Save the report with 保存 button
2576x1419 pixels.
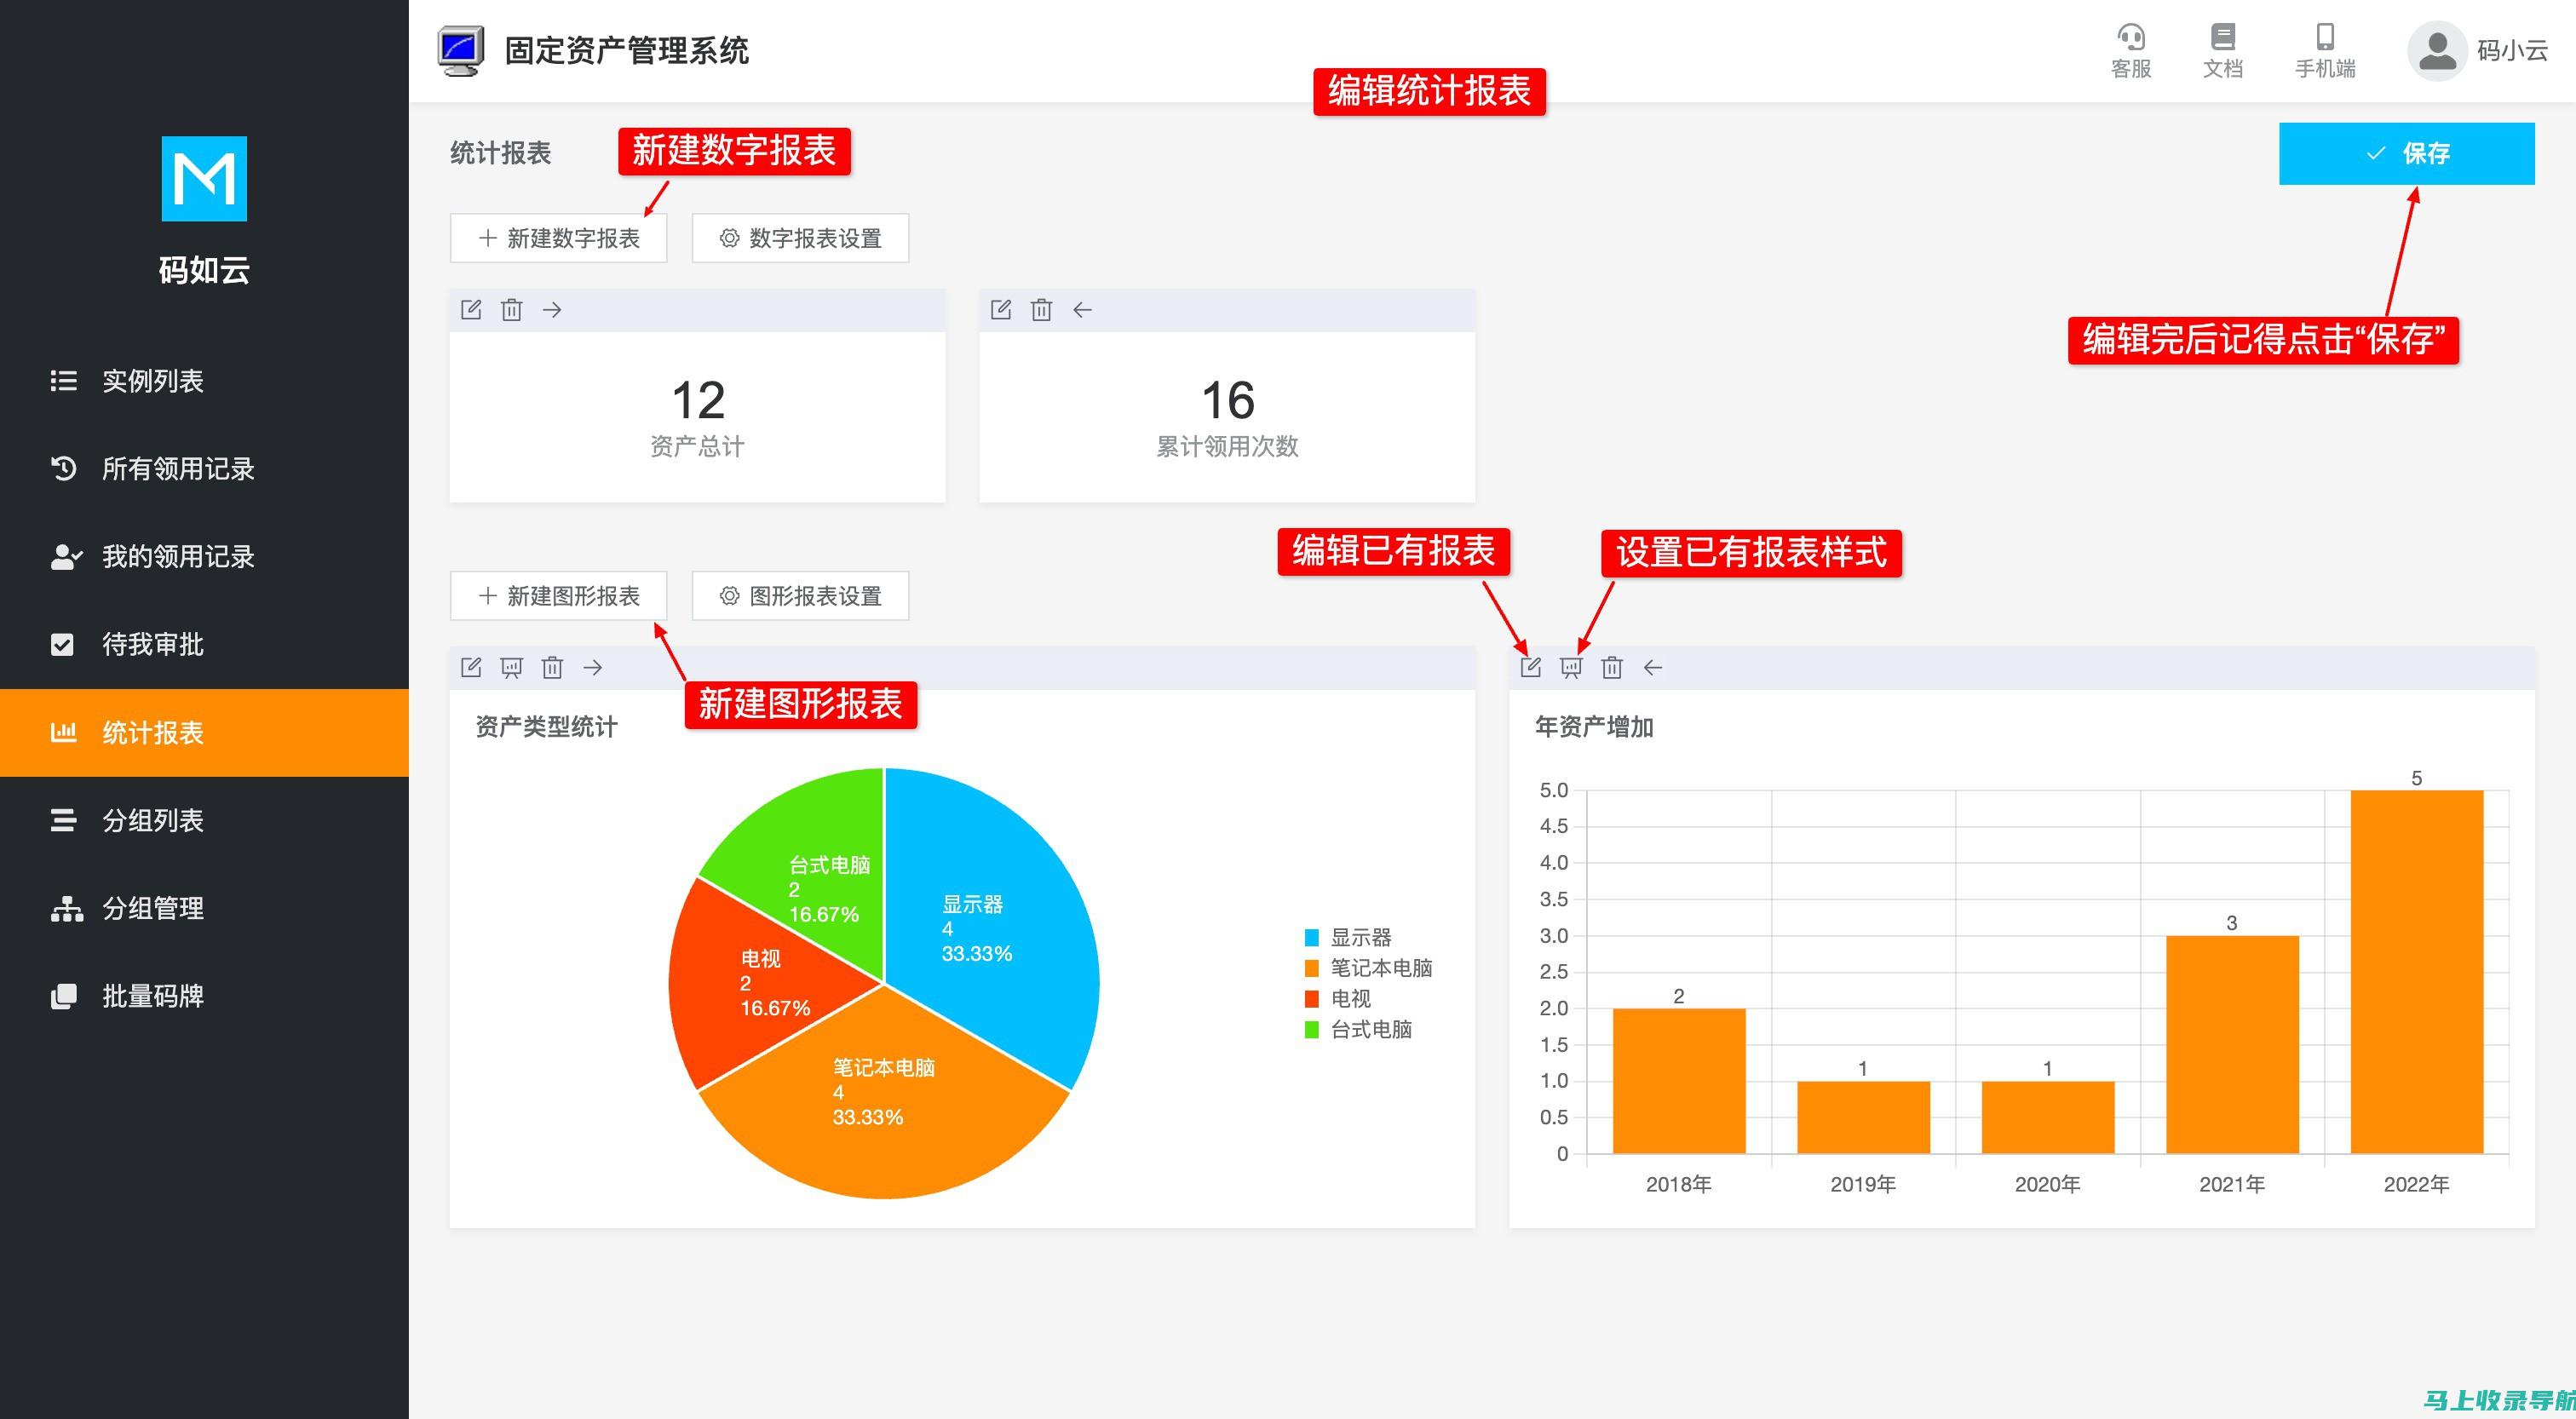[2407, 154]
